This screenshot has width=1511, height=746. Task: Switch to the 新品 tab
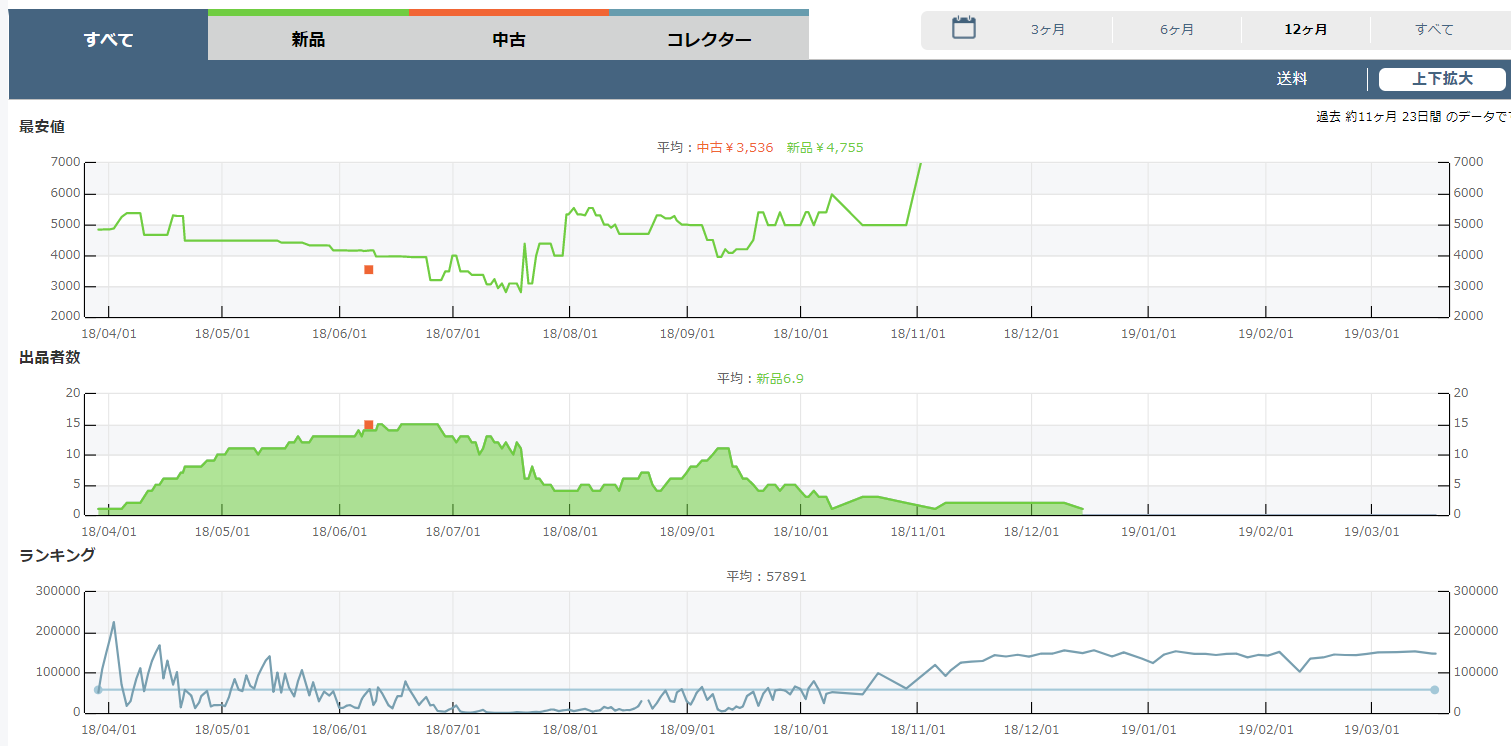[x=308, y=40]
